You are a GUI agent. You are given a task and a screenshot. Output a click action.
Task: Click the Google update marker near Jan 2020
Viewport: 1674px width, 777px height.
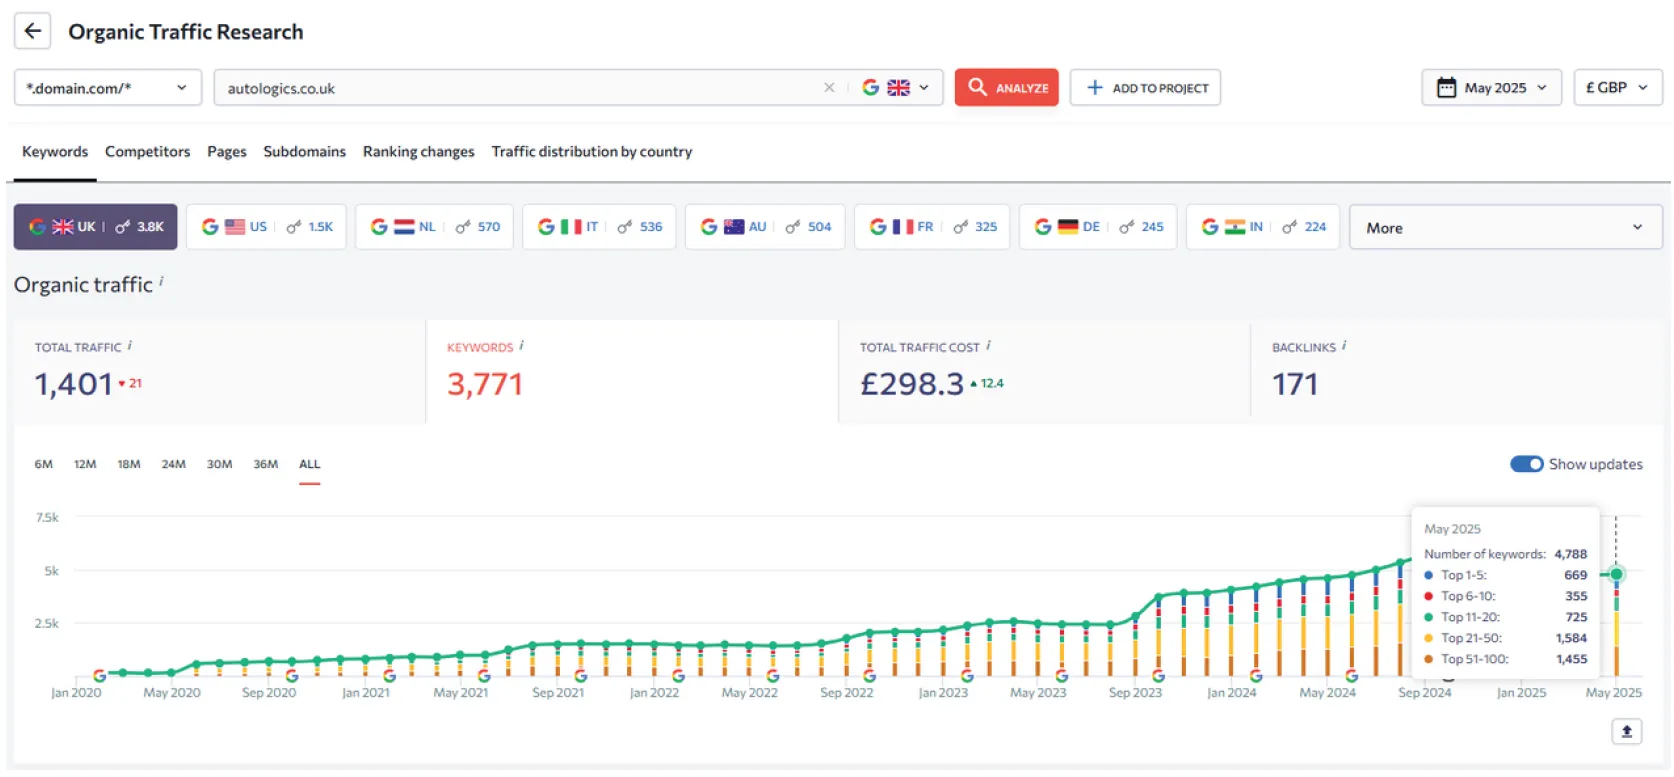(x=99, y=676)
